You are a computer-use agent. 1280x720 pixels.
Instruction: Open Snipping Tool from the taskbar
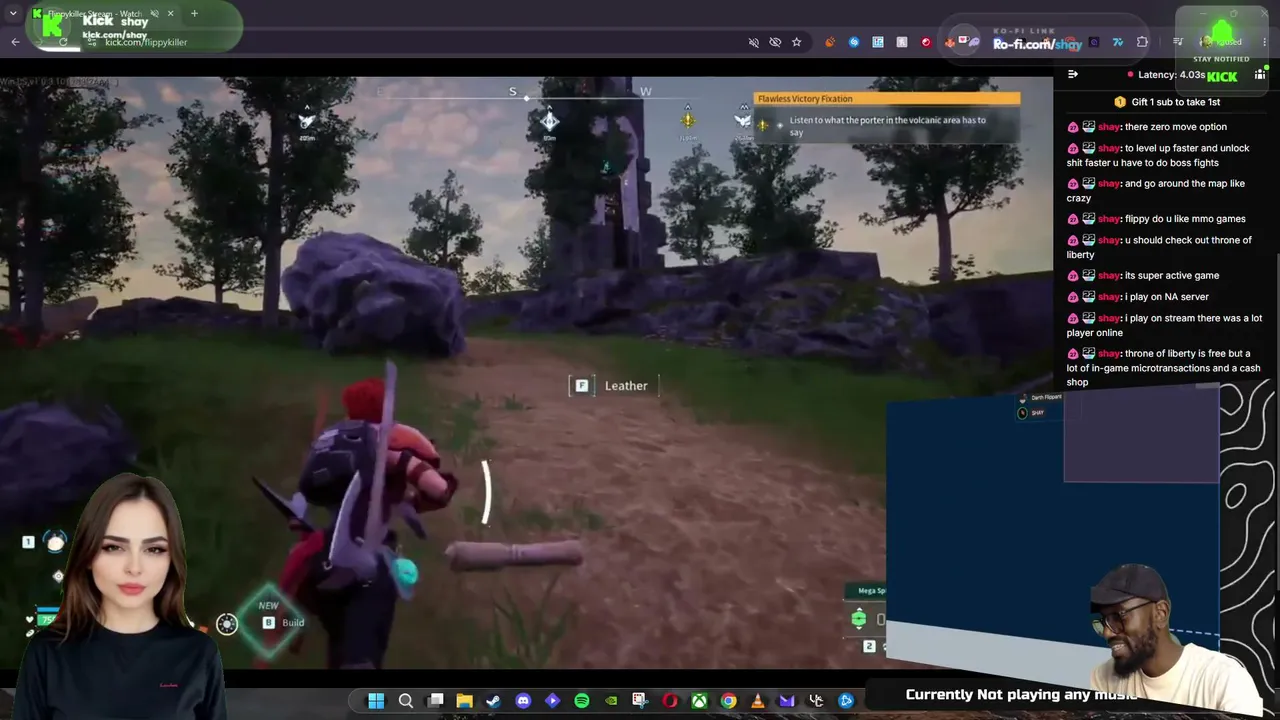pyautogui.click(x=641, y=701)
